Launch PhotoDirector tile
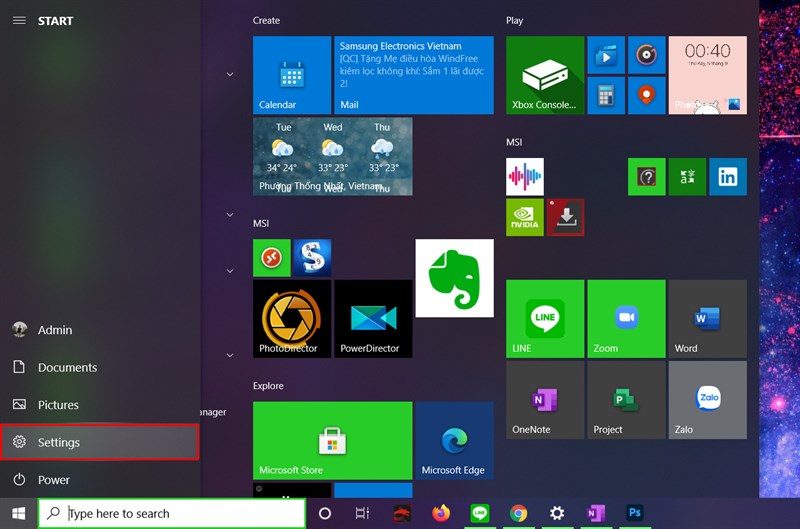800x529 pixels. point(292,319)
